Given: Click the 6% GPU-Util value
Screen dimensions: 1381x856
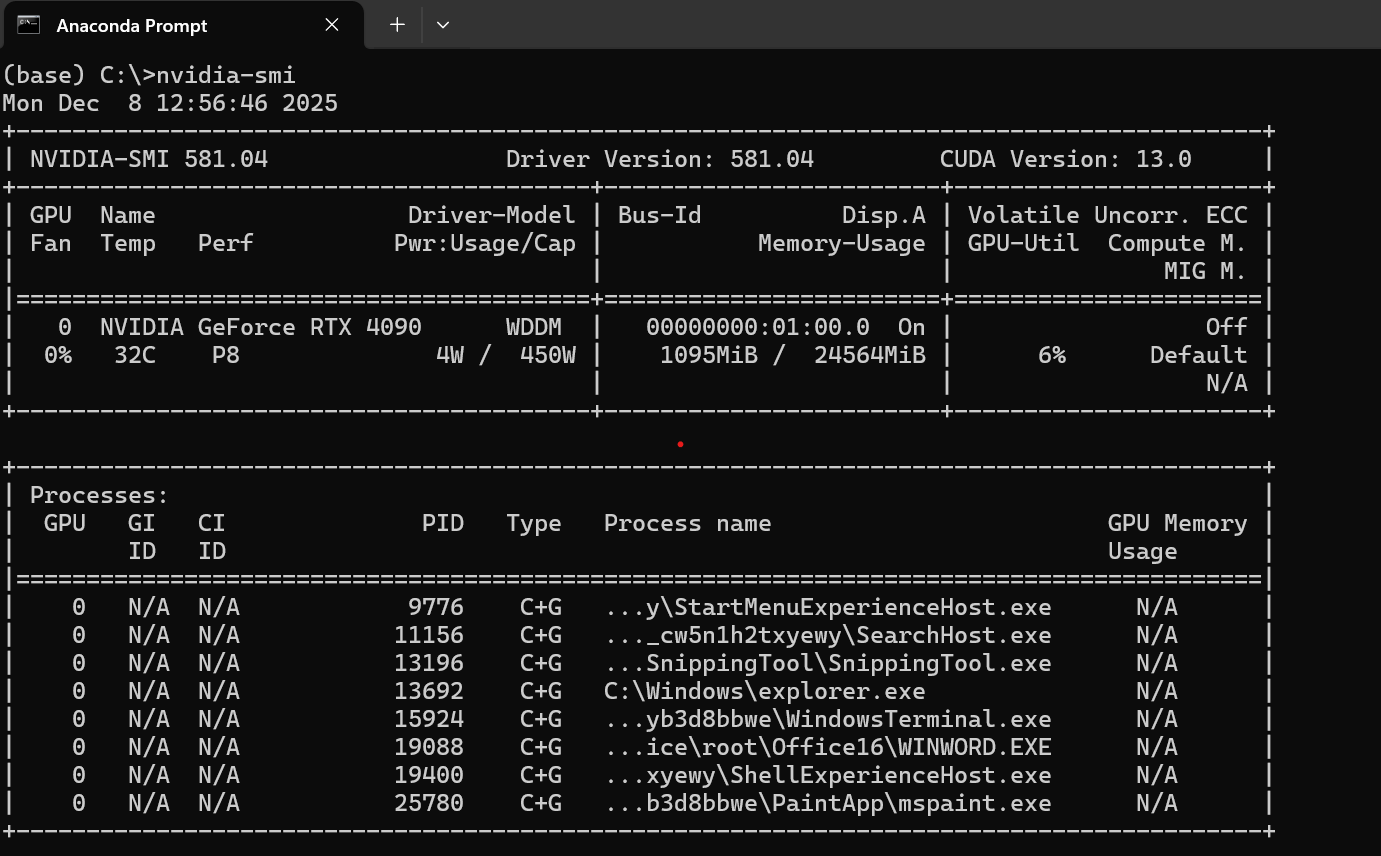Looking at the screenshot, I should [x=1051, y=355].
